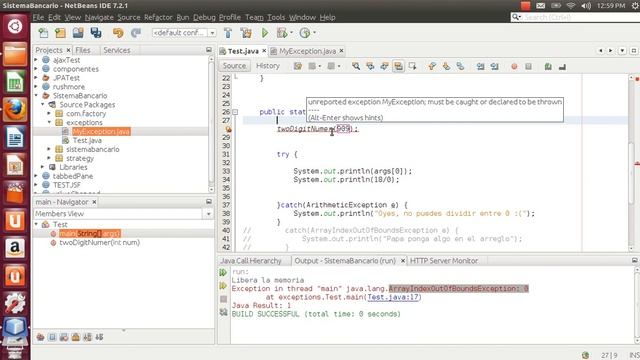Select the Output - SistemaBancario (run) tab
Viewport: 640px width, 360px height.
point(345,260)
